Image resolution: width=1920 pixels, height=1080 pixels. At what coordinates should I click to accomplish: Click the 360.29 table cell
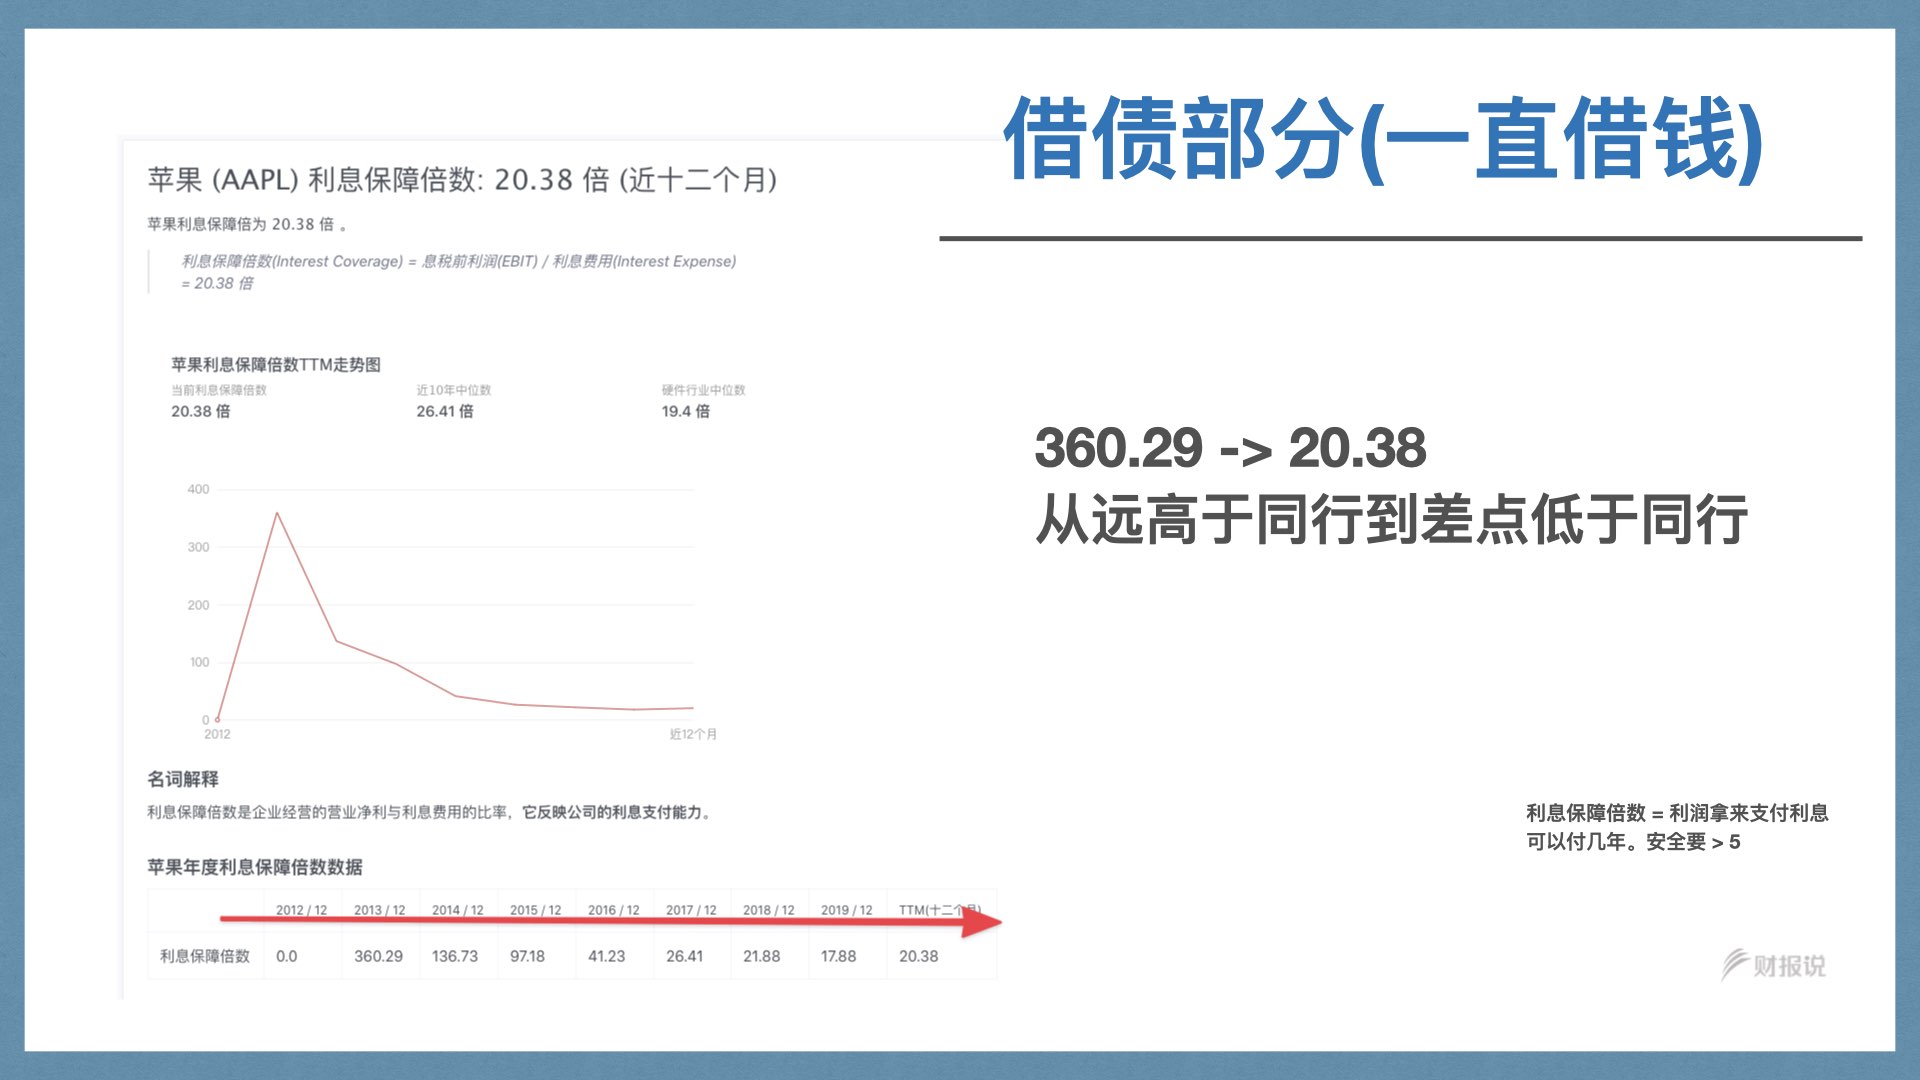378,956
